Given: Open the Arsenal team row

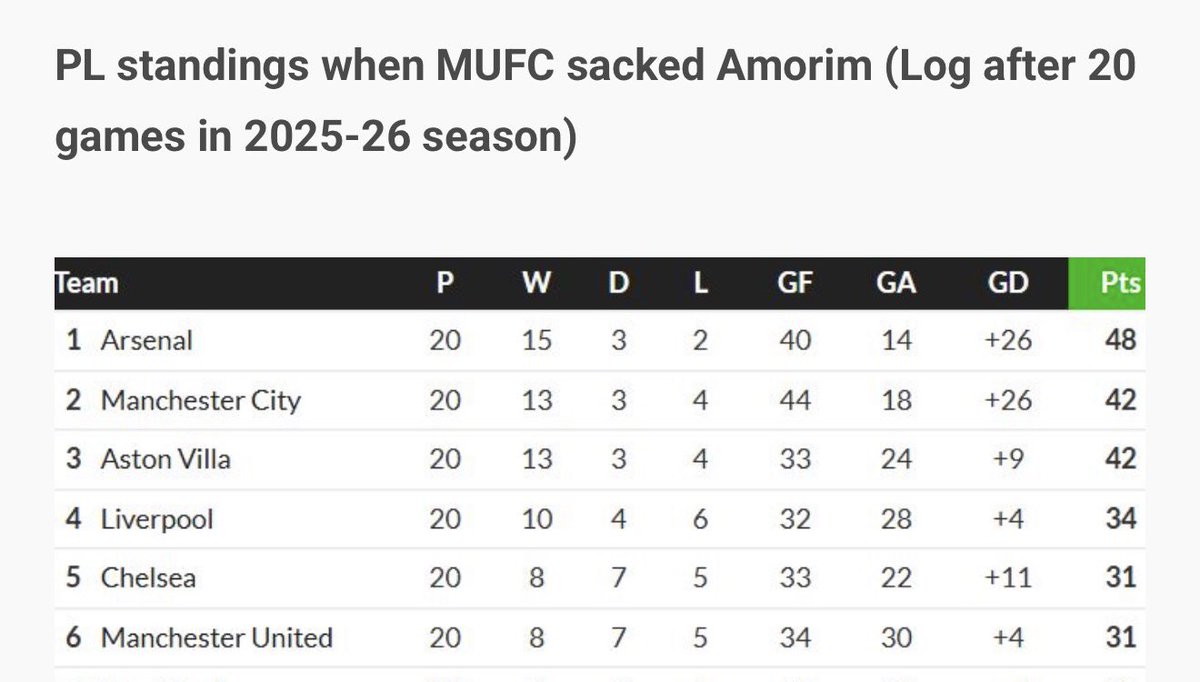Looking at the screenshot, I should point(599,340).
